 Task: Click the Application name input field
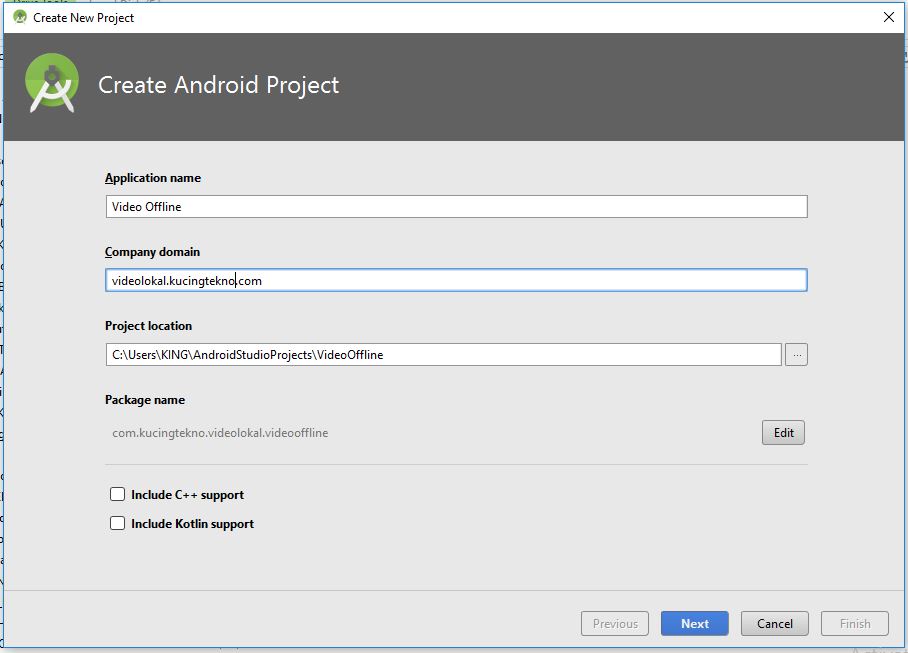[456, 207]
